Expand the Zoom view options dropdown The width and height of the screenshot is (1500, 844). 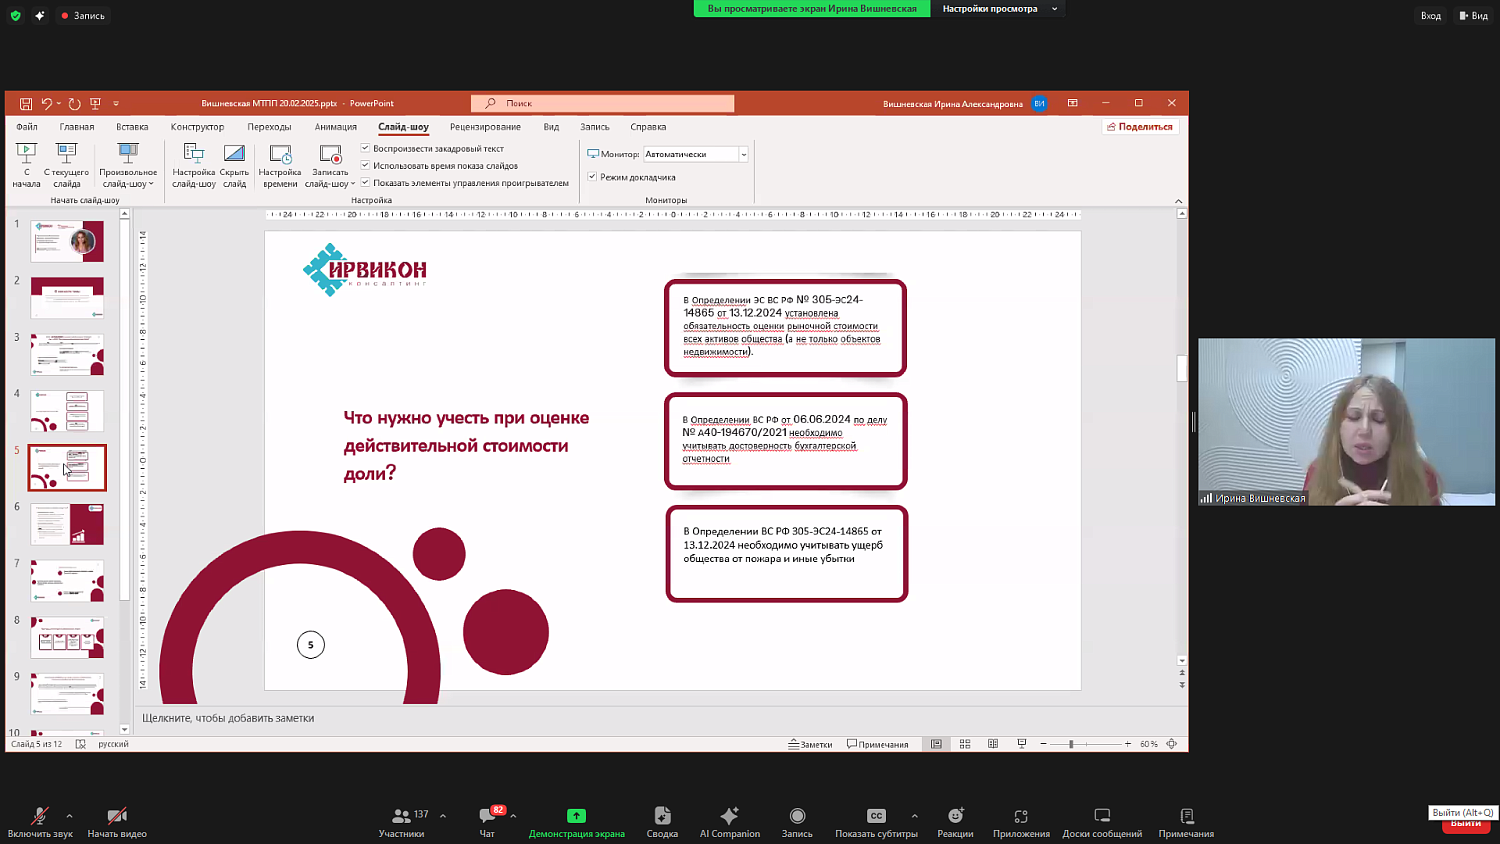[1054, 9]
